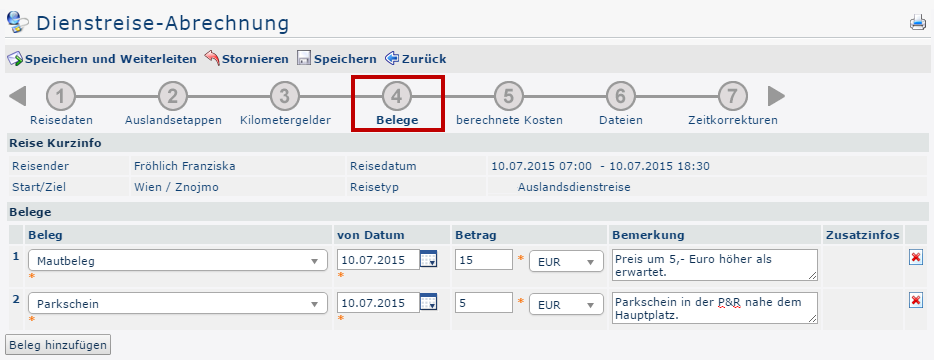934x360 pixels.
Task: Go to previous step with left arrow
Action: 18,95
